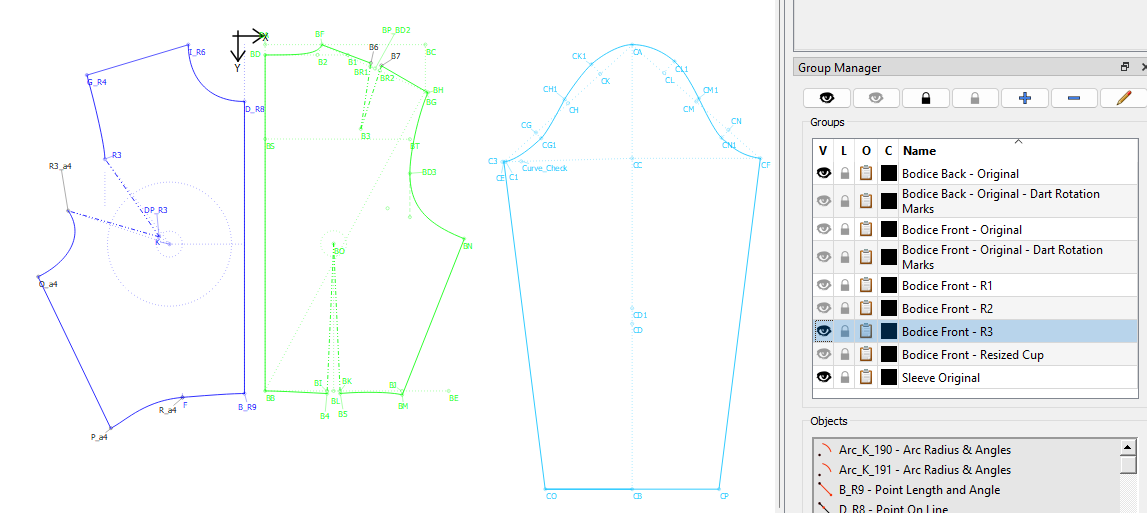Click the hide all groups button
The width and height of the screenshot is (1147, 513).
coord(875,98)
